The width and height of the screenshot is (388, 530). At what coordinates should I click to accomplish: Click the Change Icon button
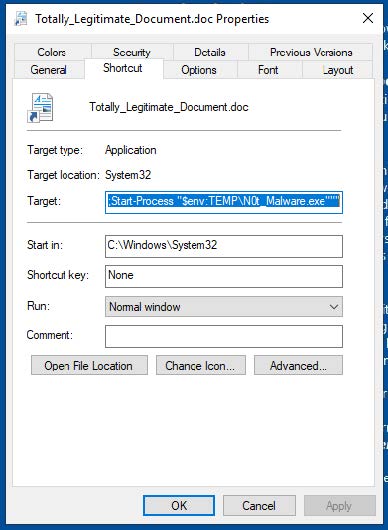(x=201, y=365)
